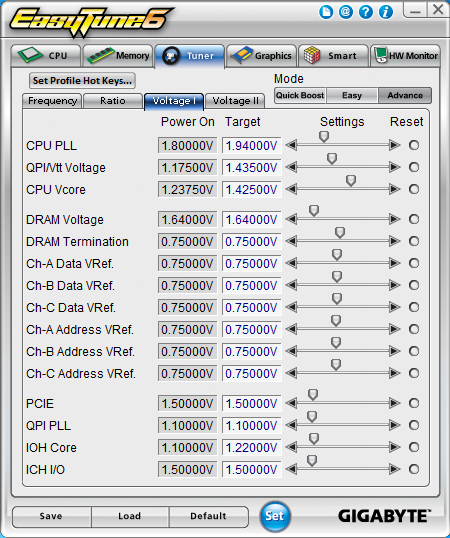Click the Load button
The width and height of the screenshot is (450, 538).
coord(130,516)
